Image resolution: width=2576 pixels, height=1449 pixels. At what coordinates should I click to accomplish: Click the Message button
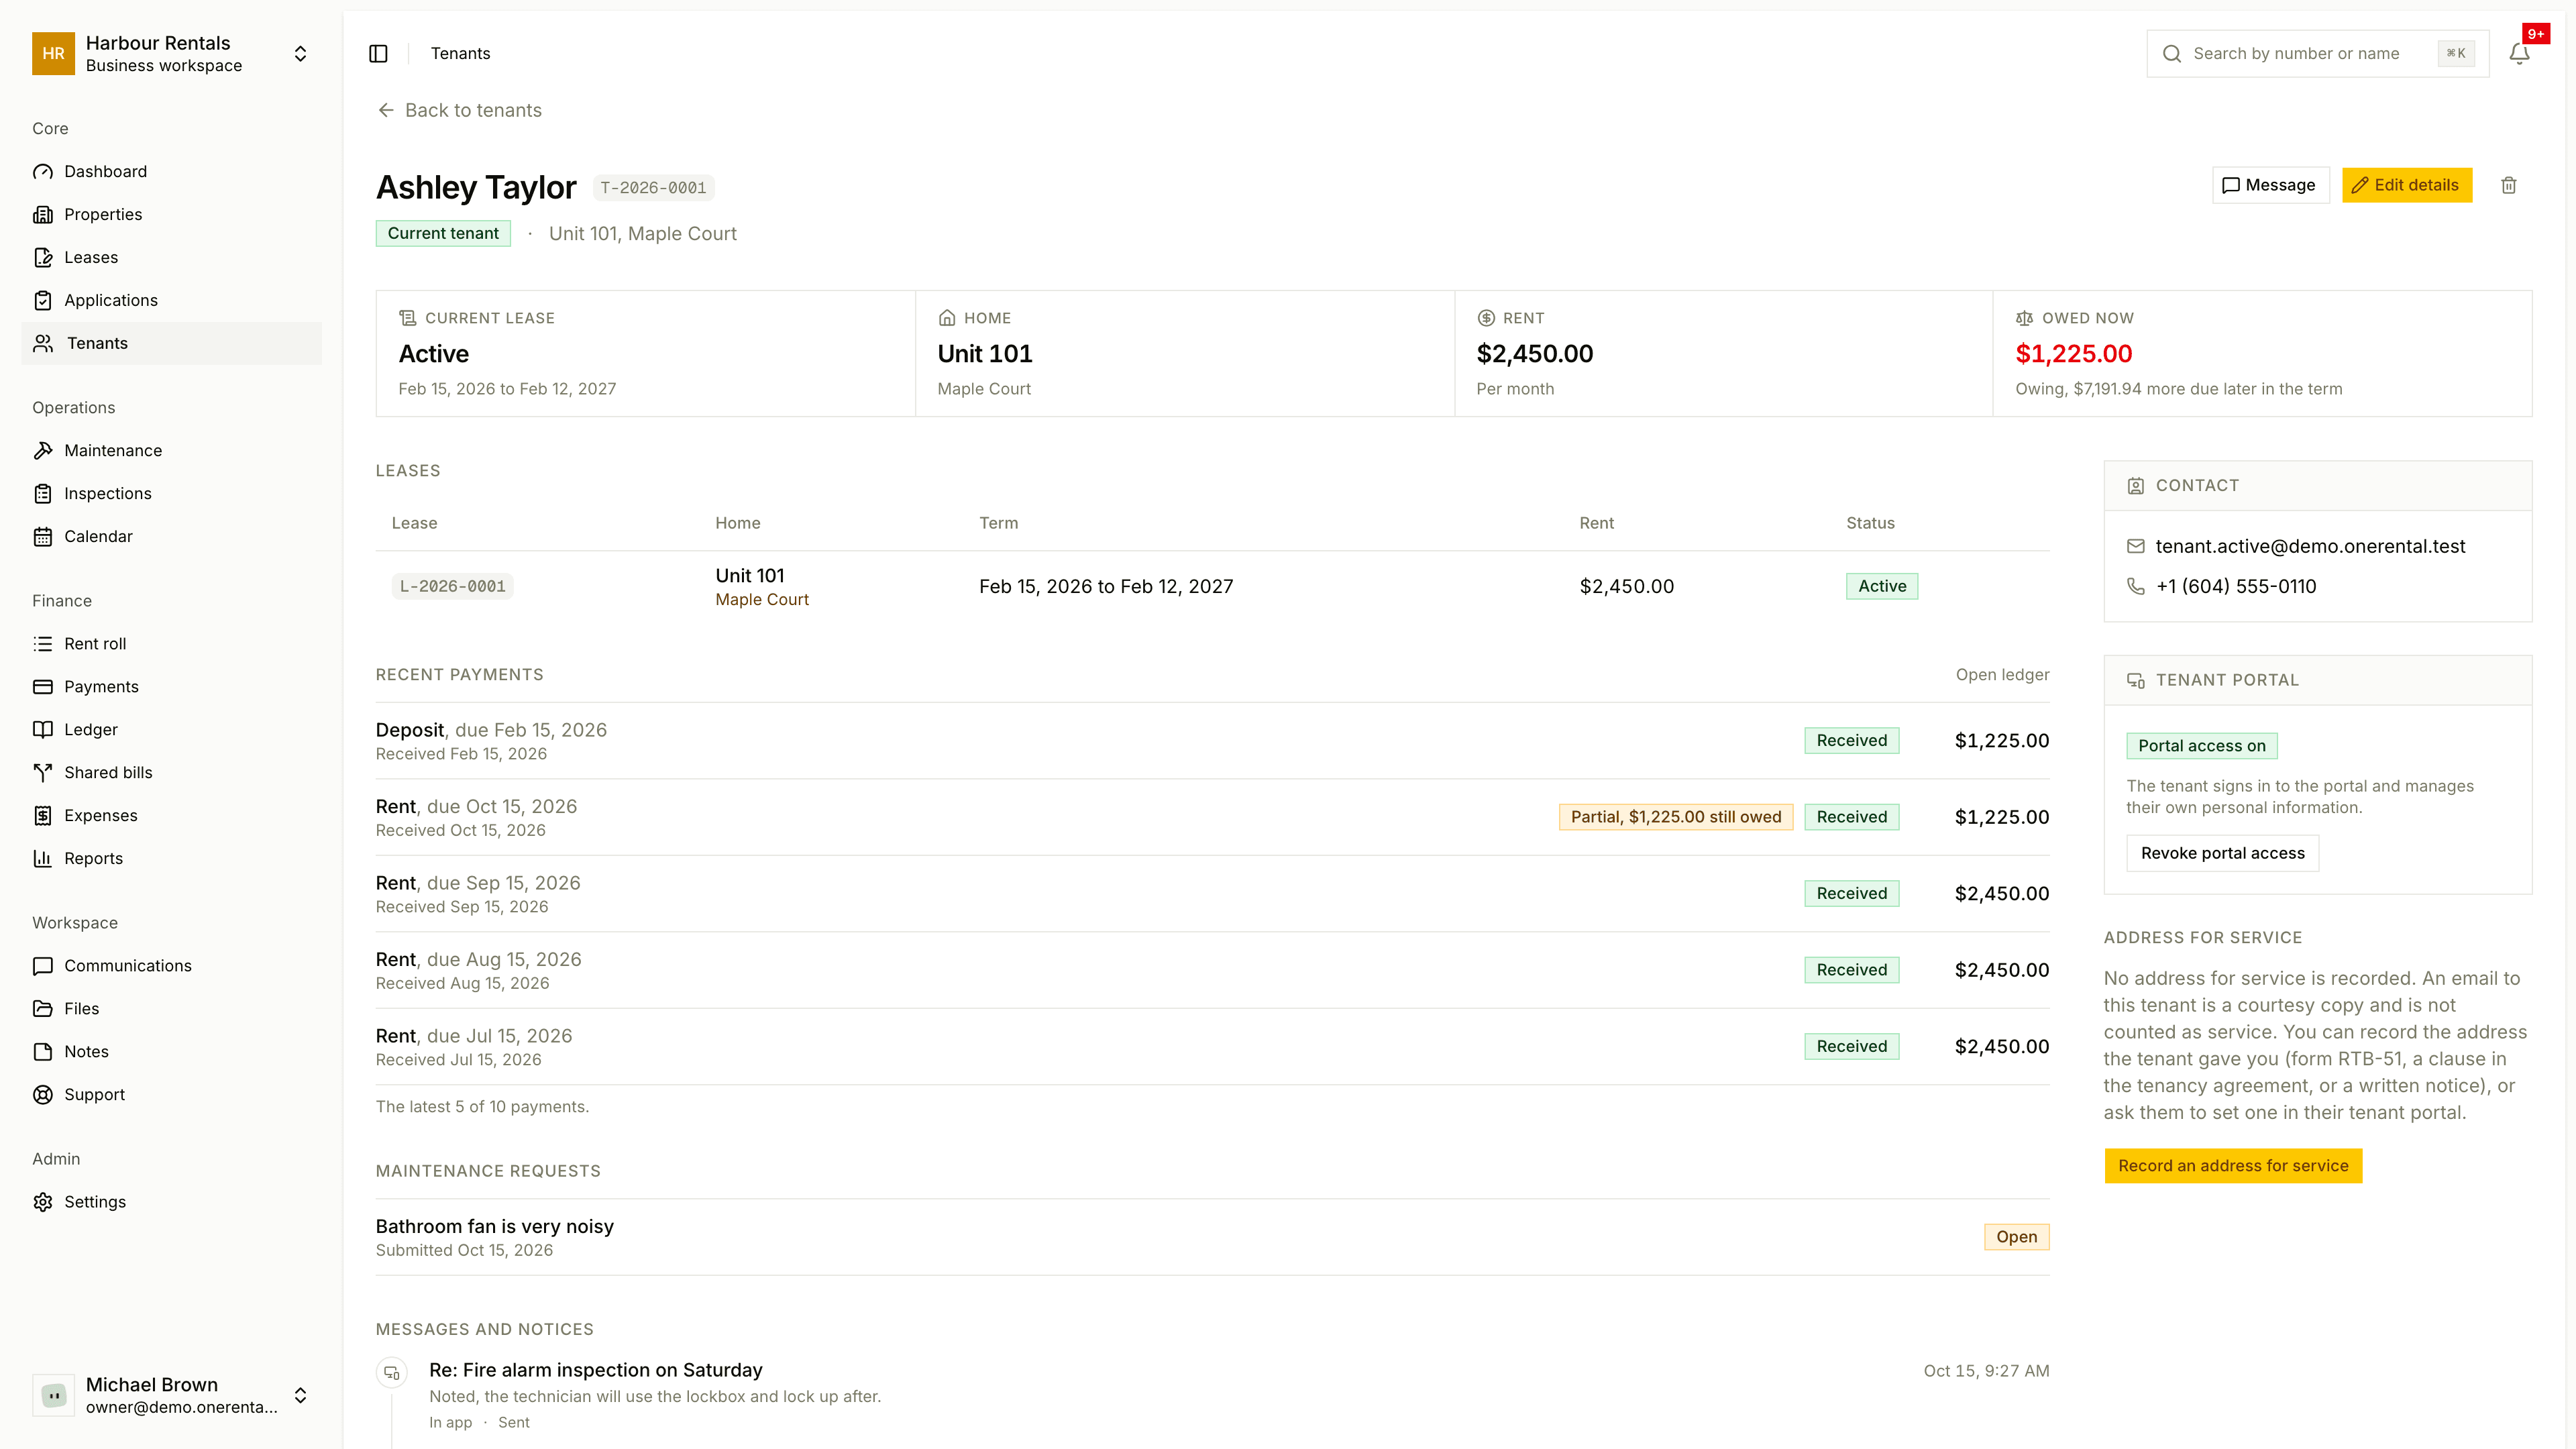[x=2270, y=185]
